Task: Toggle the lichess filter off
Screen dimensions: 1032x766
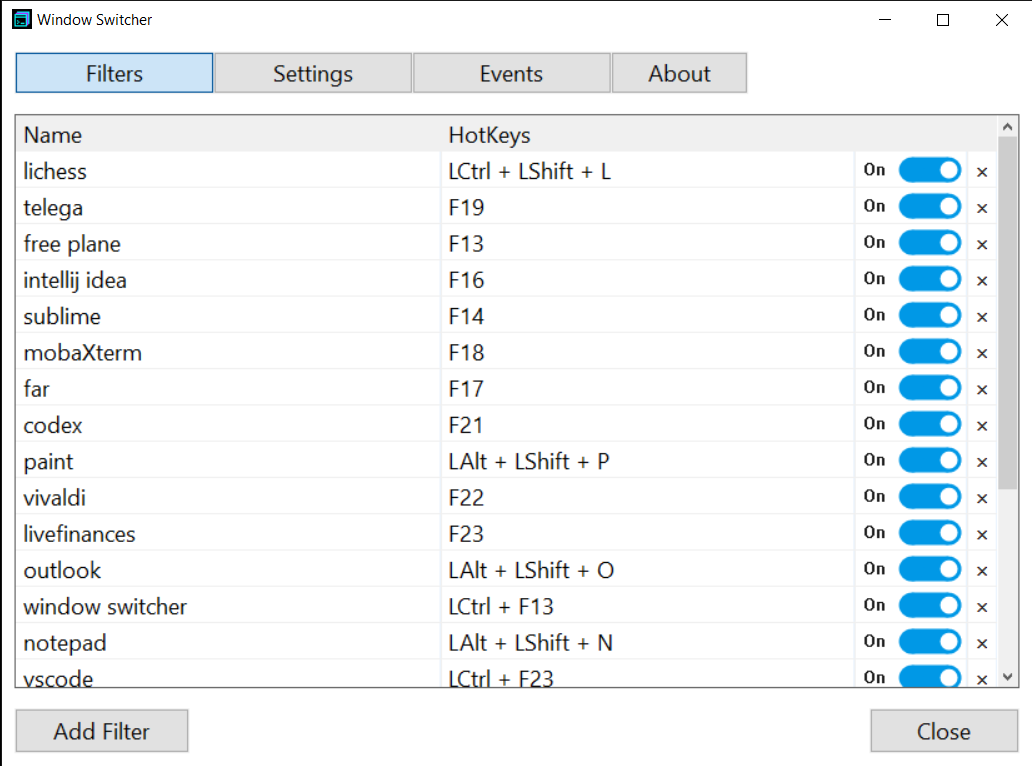Action: click(929, 170)
